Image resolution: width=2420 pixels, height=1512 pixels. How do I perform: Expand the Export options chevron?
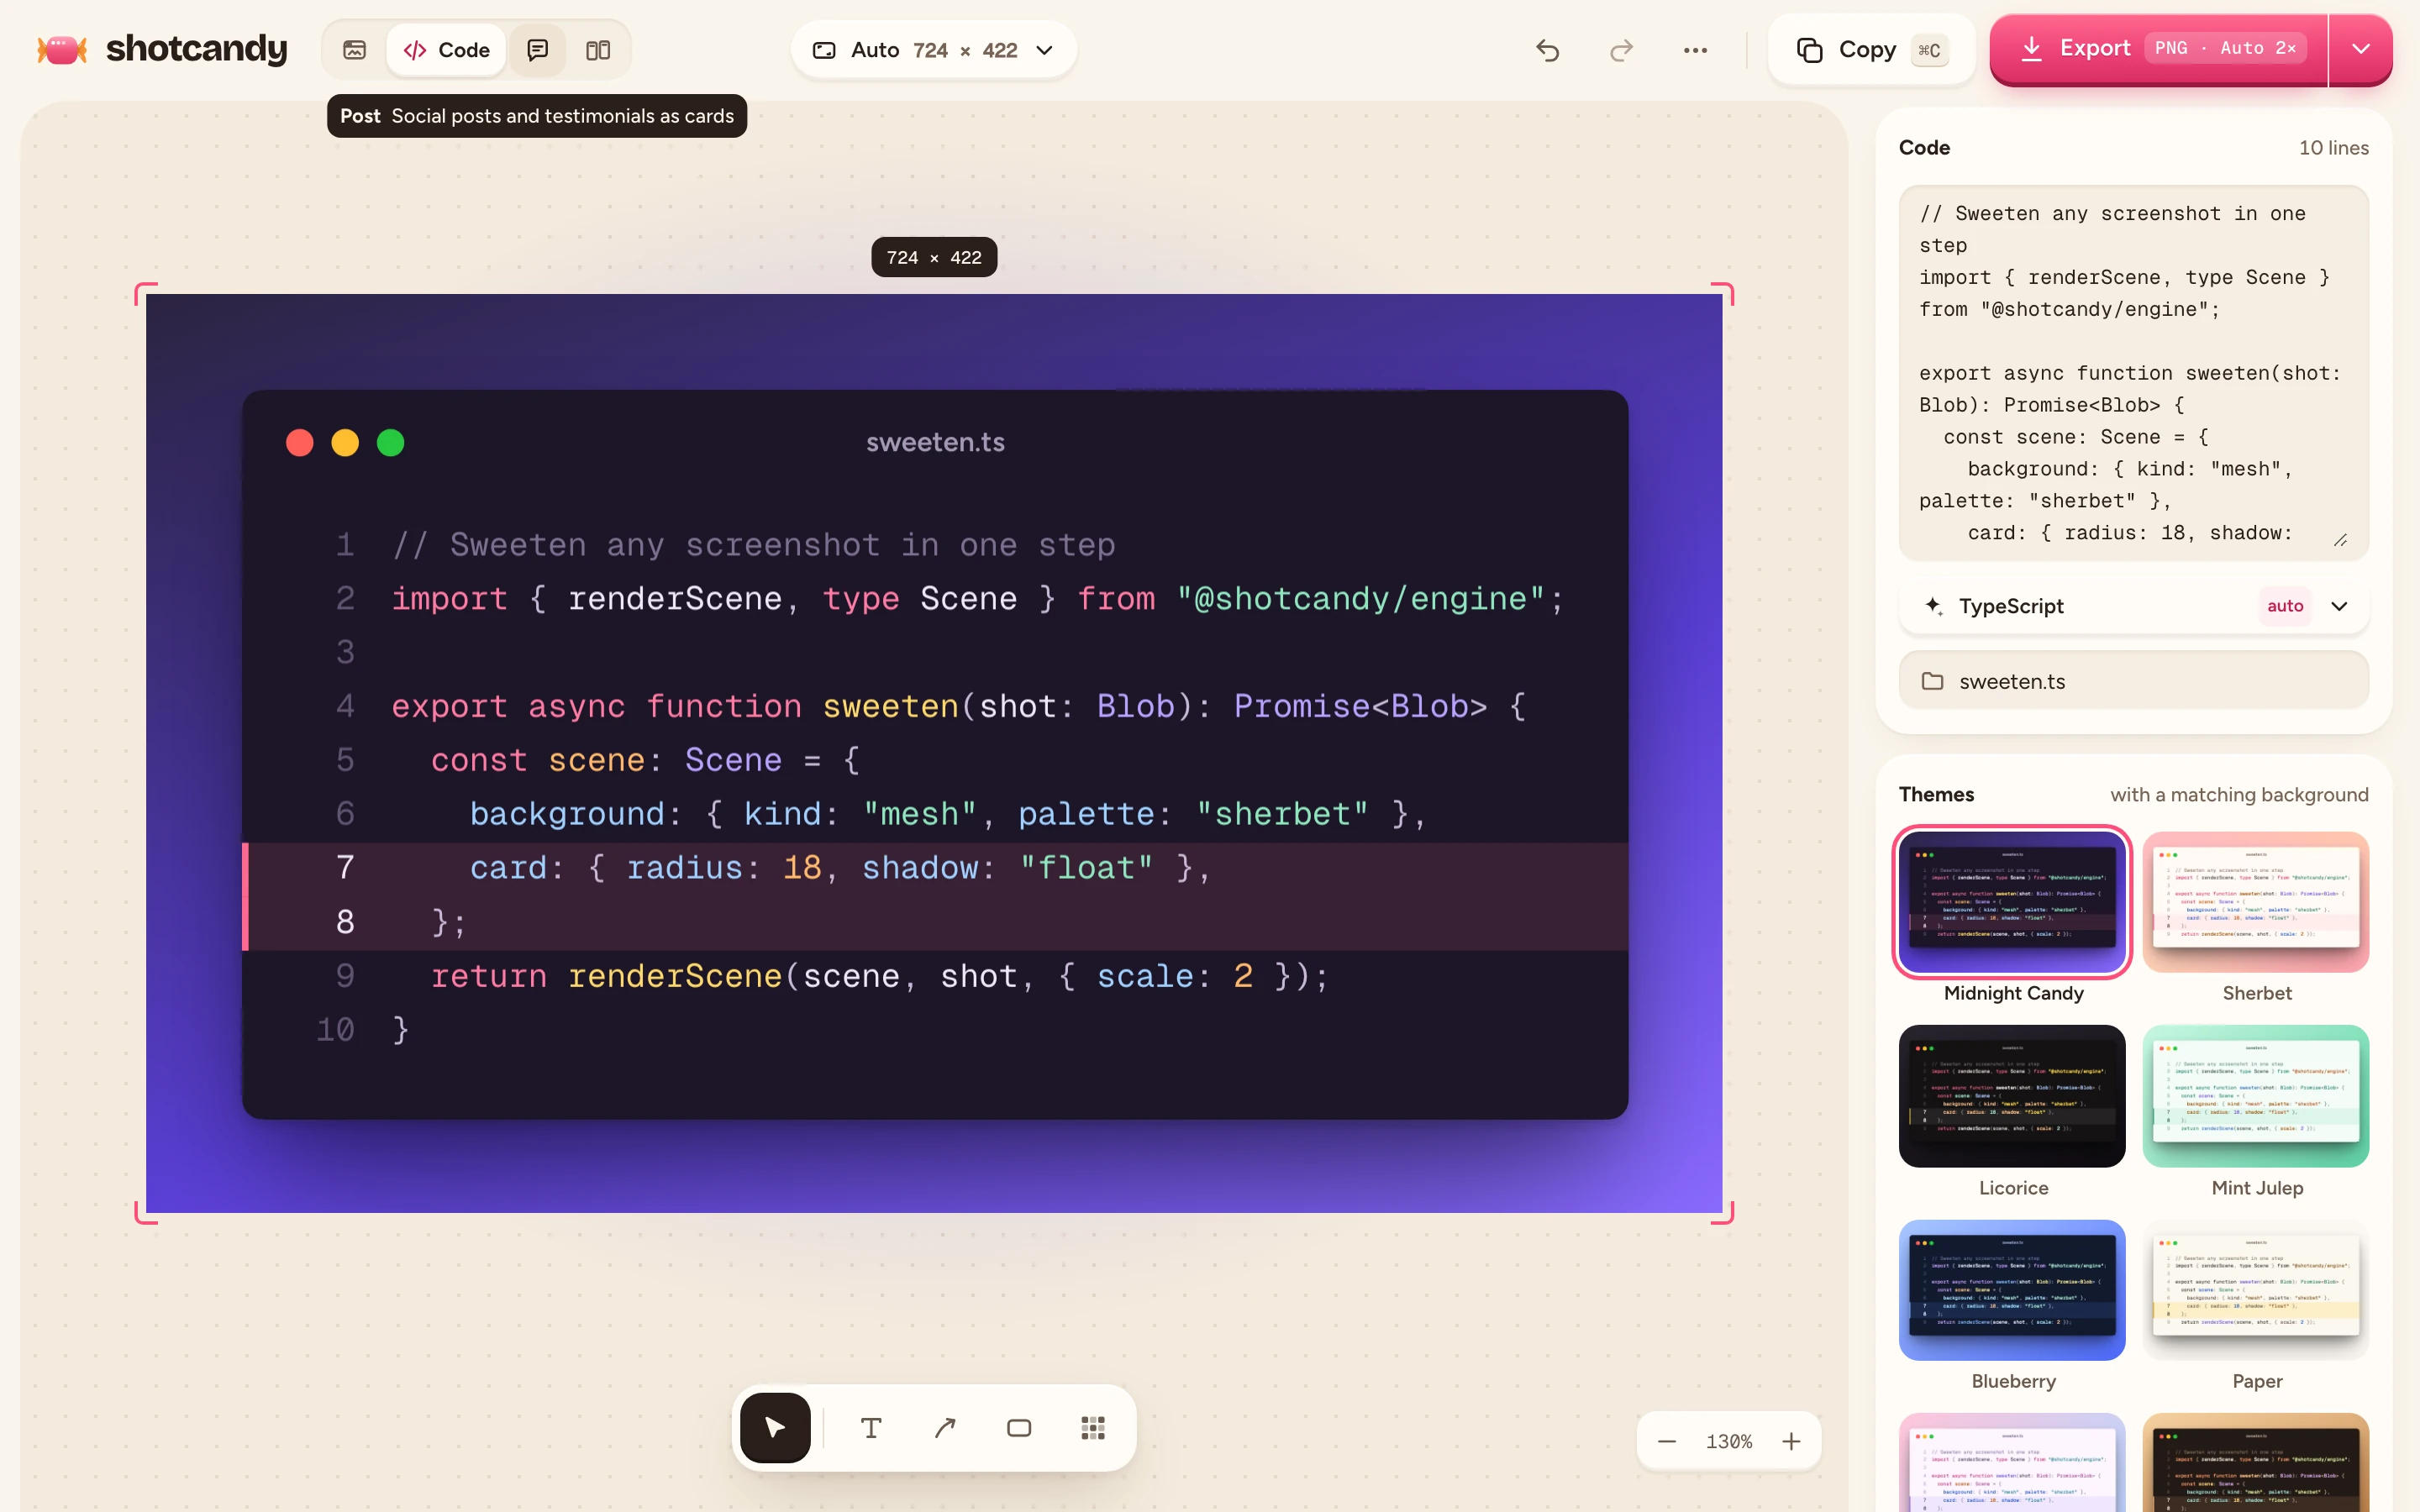[x=2360, y=48]
